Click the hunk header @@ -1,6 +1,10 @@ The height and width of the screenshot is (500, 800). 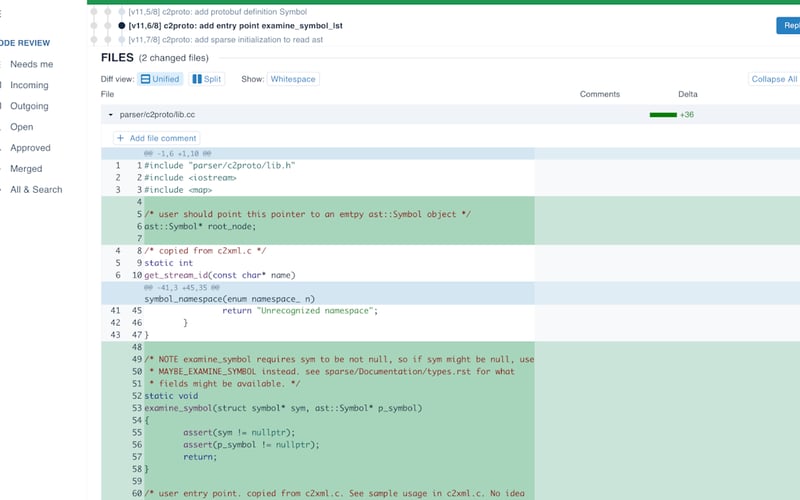click(x=178, y=154)
